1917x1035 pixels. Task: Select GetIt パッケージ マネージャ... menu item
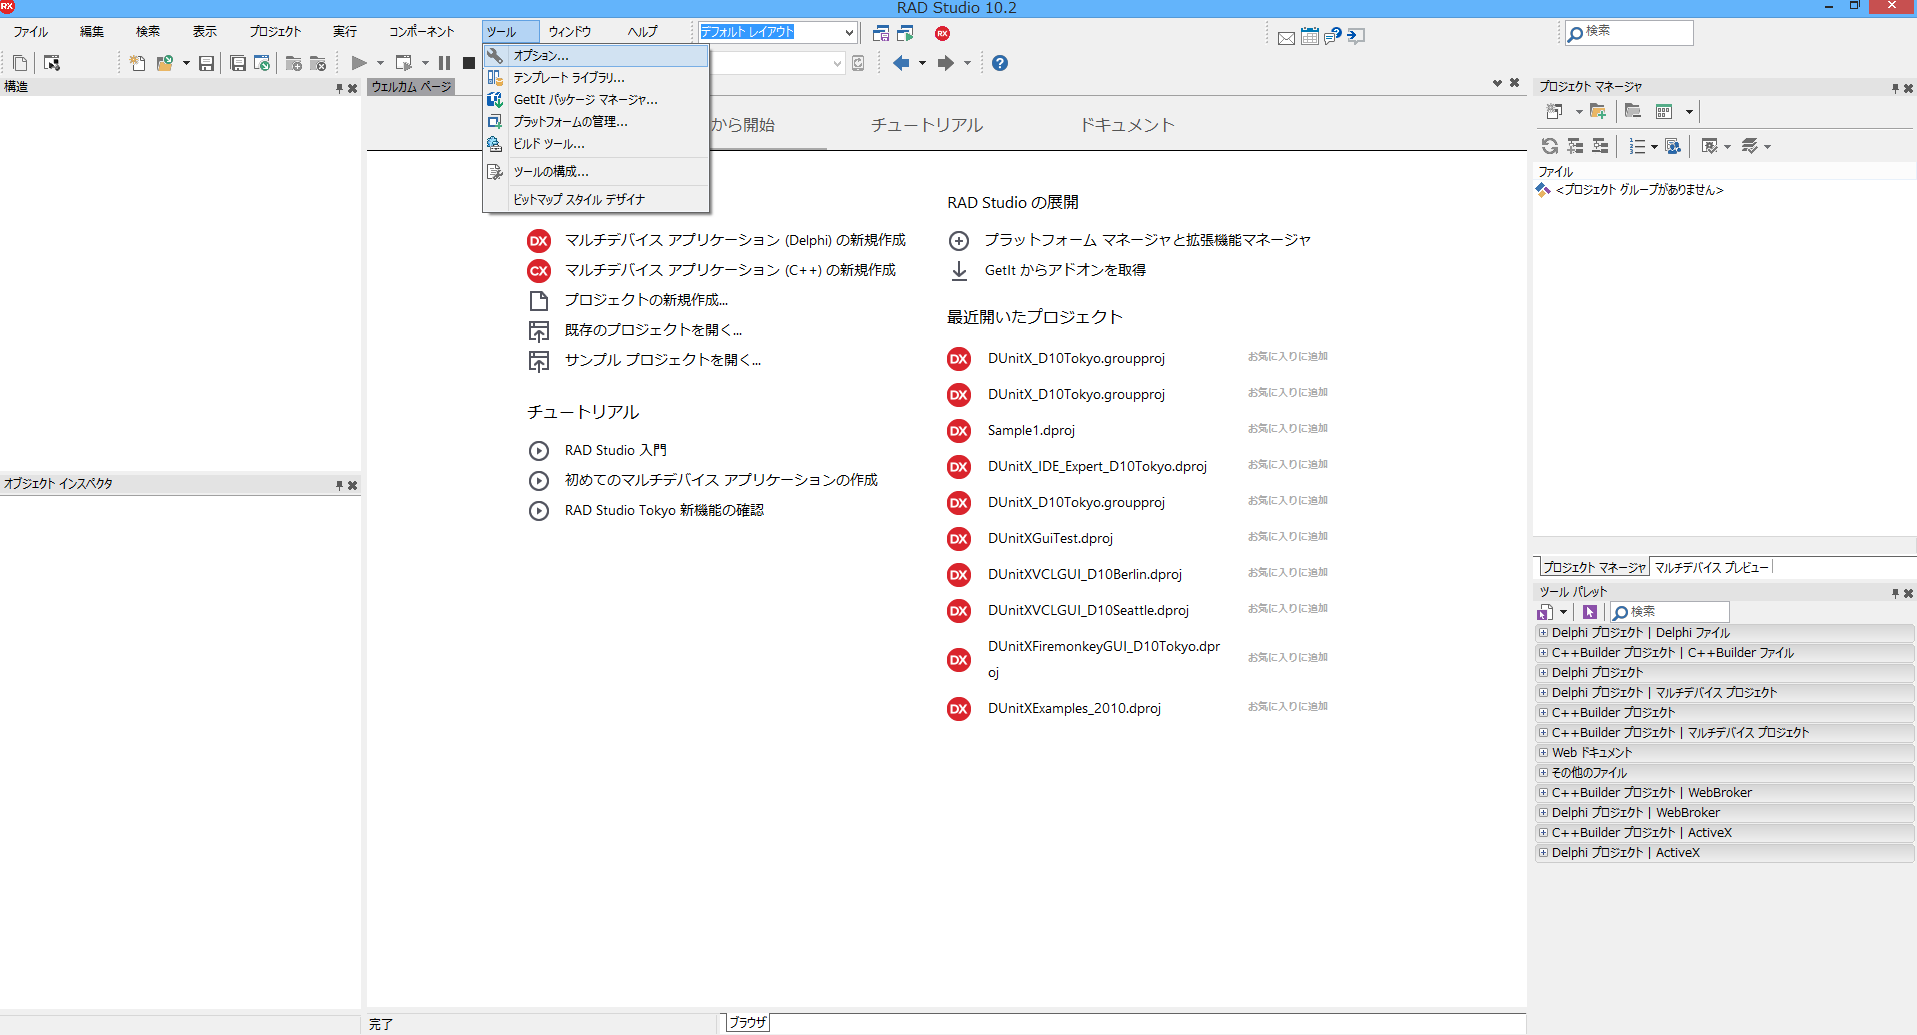pyautogui.click(x=596, y=100)
